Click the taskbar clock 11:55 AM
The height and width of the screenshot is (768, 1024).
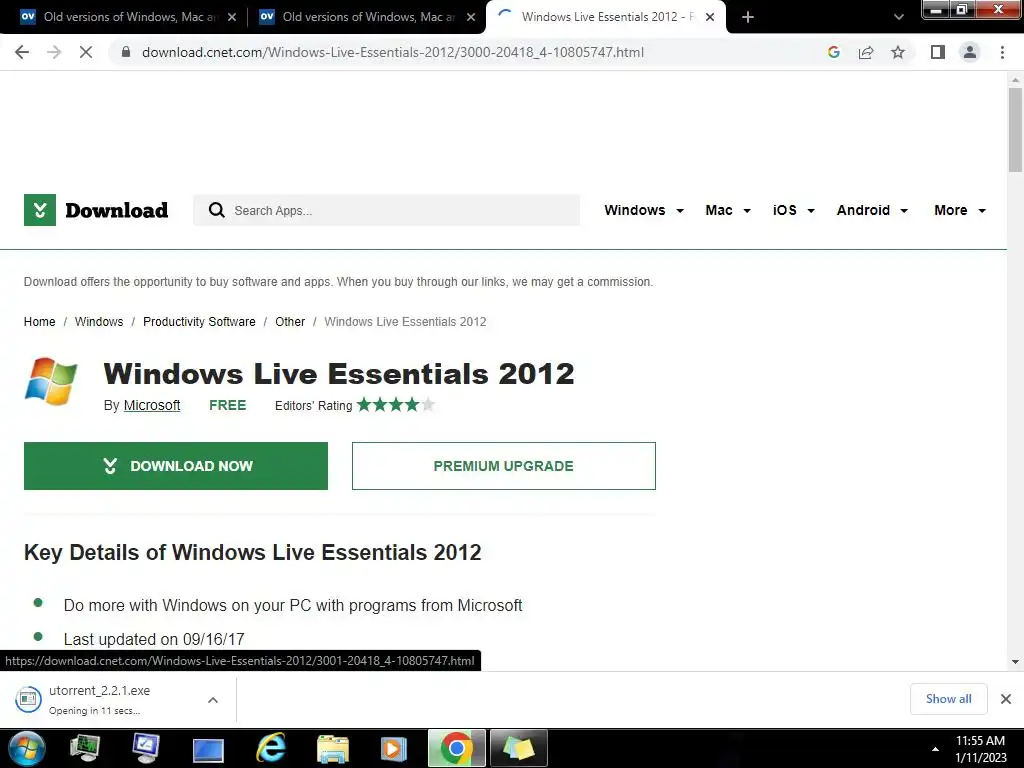click(x=980, y=741)
